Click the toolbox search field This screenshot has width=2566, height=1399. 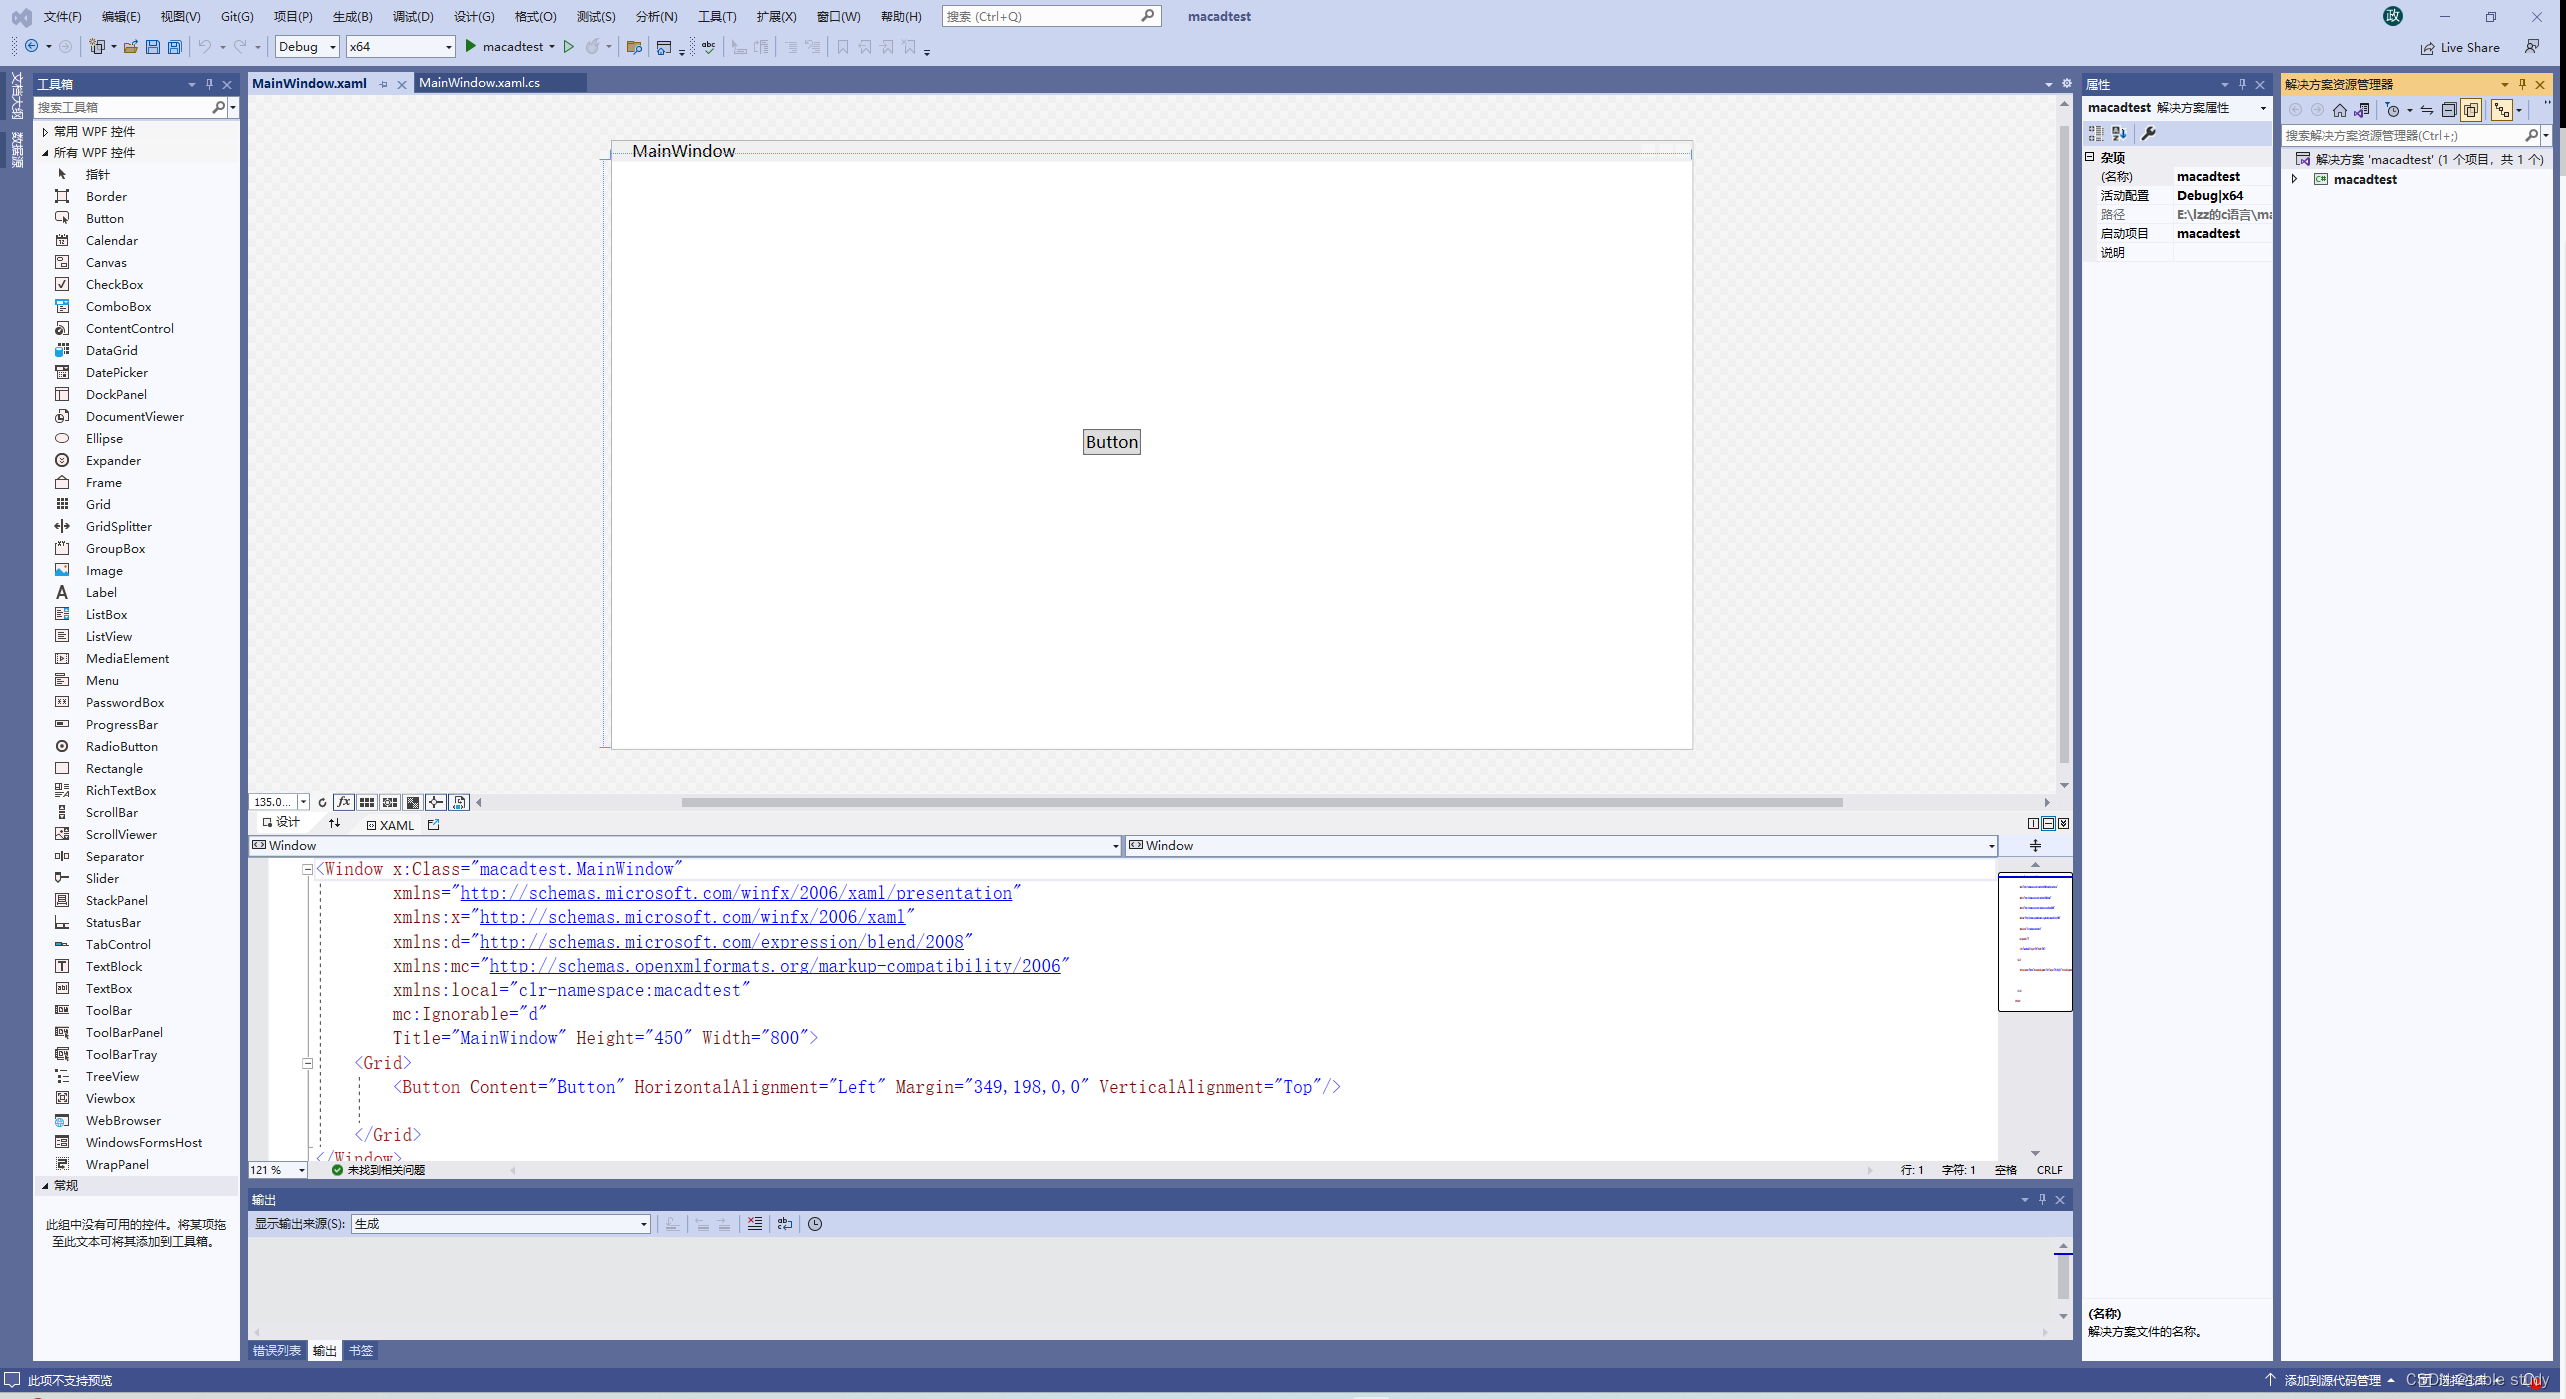tap(123, 107)
